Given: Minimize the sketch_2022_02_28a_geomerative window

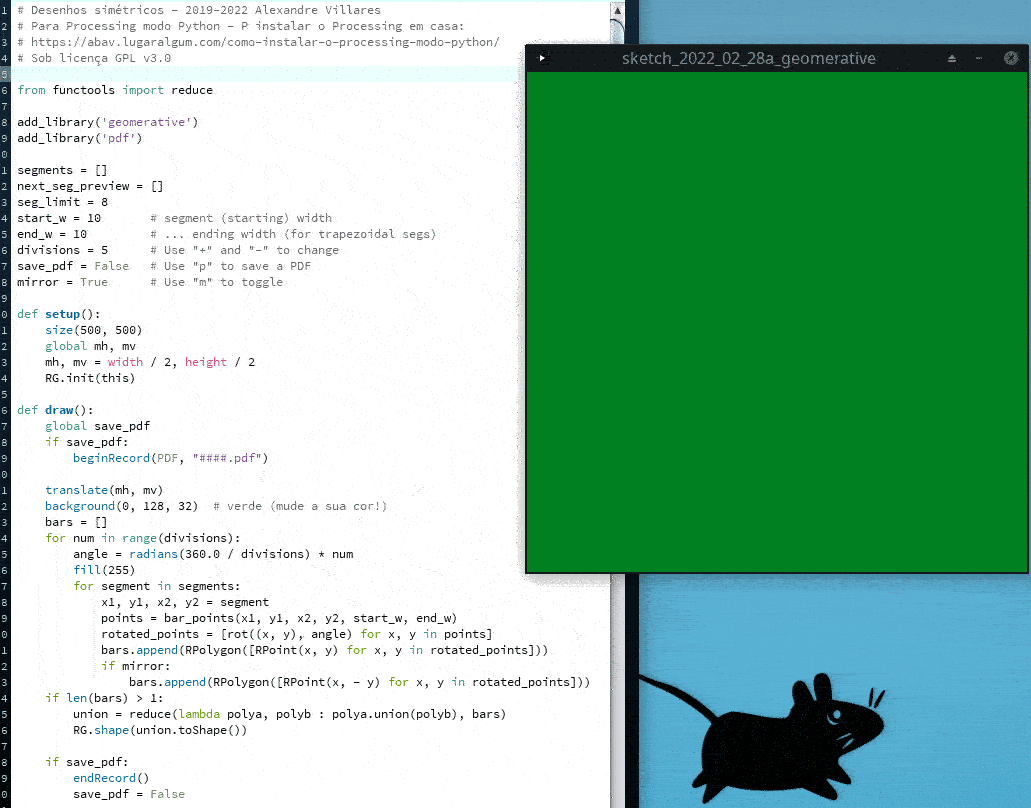Looking at the screenshot, I should pos(979,58).
